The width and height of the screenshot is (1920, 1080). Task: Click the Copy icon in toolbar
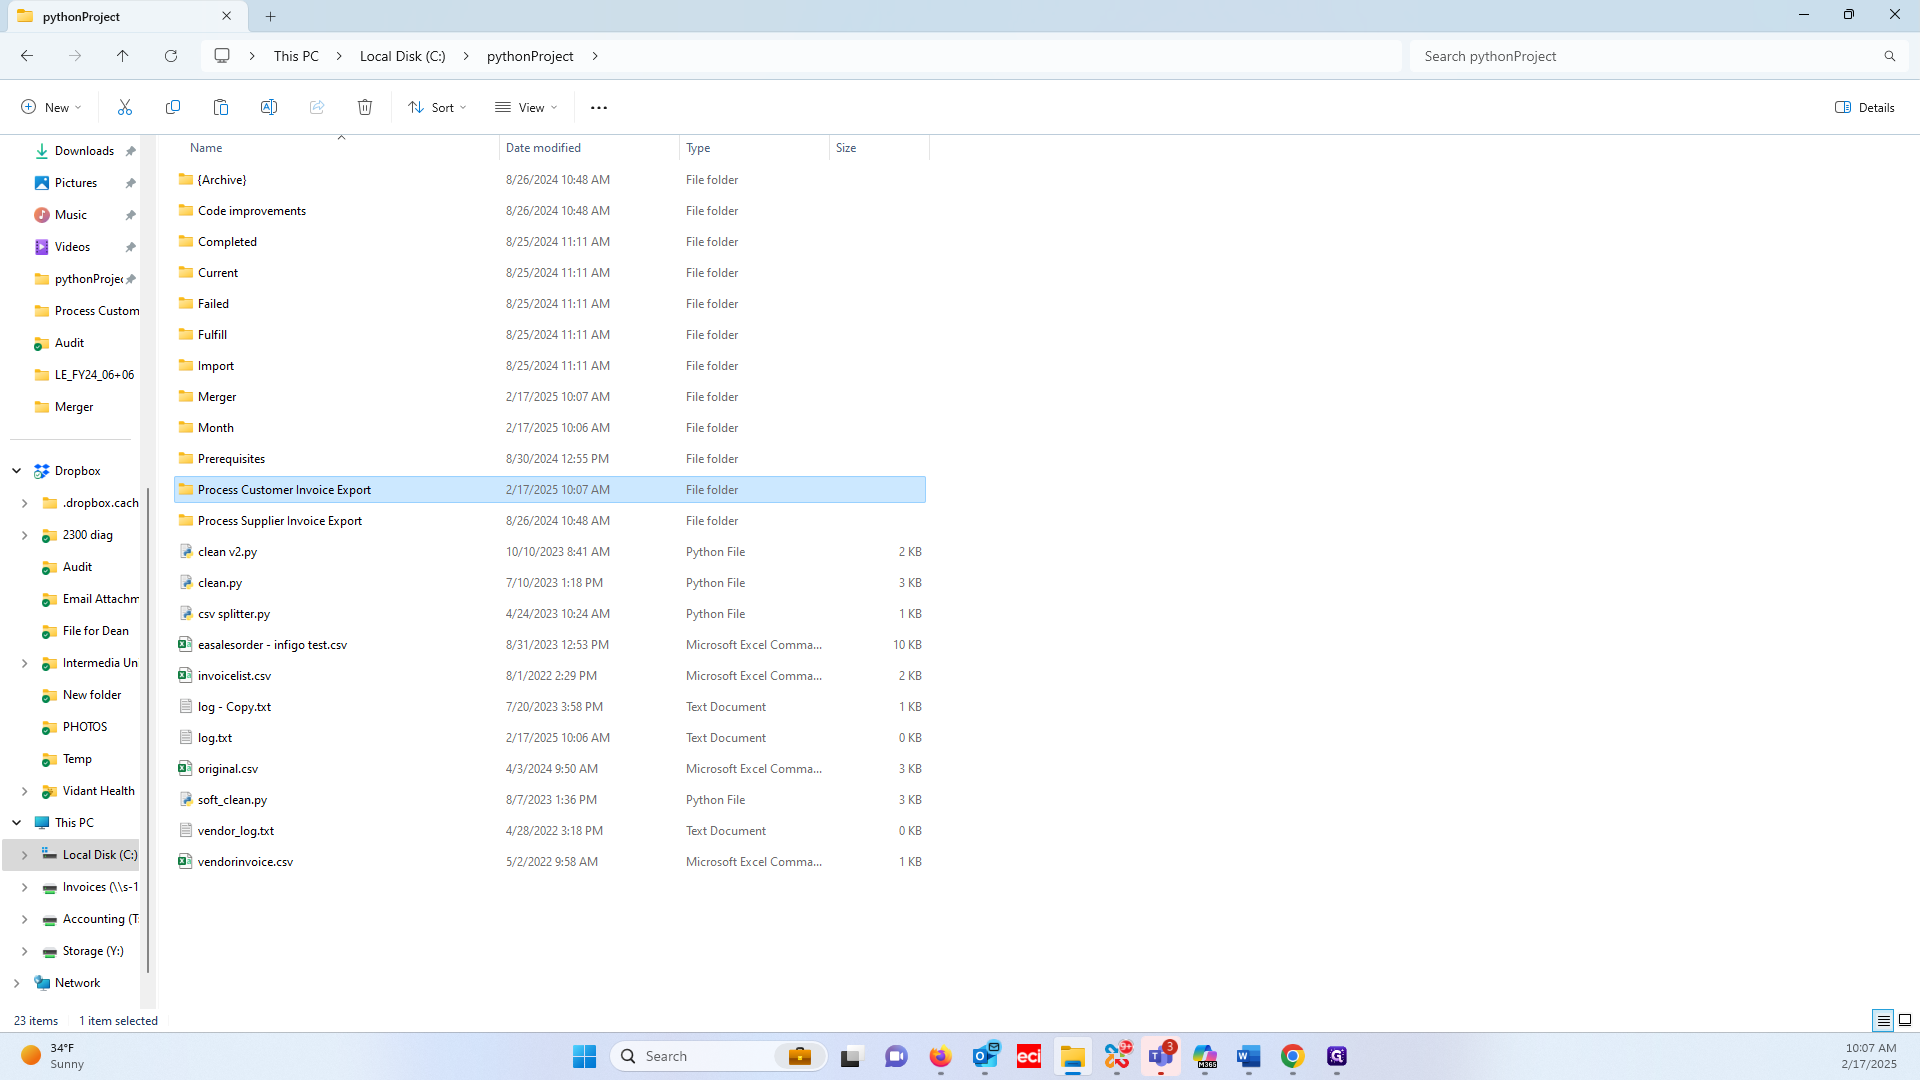[x=173, y=107]
